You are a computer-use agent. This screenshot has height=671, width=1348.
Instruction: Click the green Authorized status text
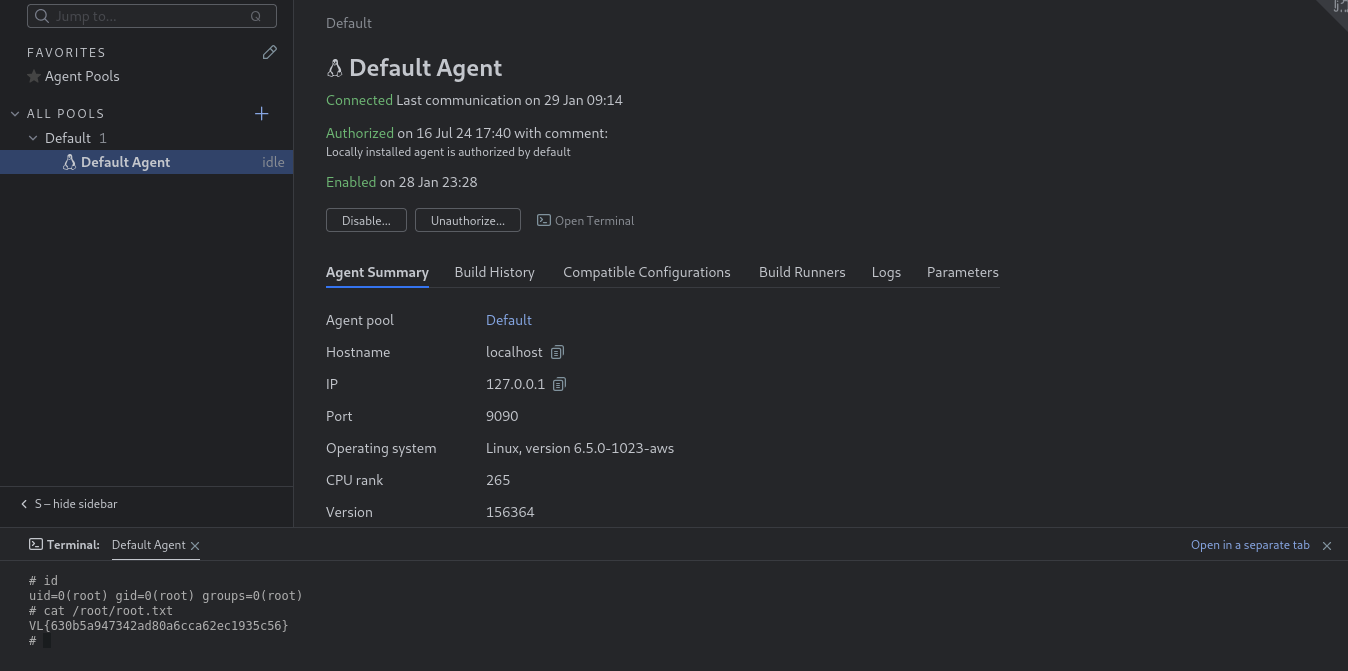tap(360, 133)
